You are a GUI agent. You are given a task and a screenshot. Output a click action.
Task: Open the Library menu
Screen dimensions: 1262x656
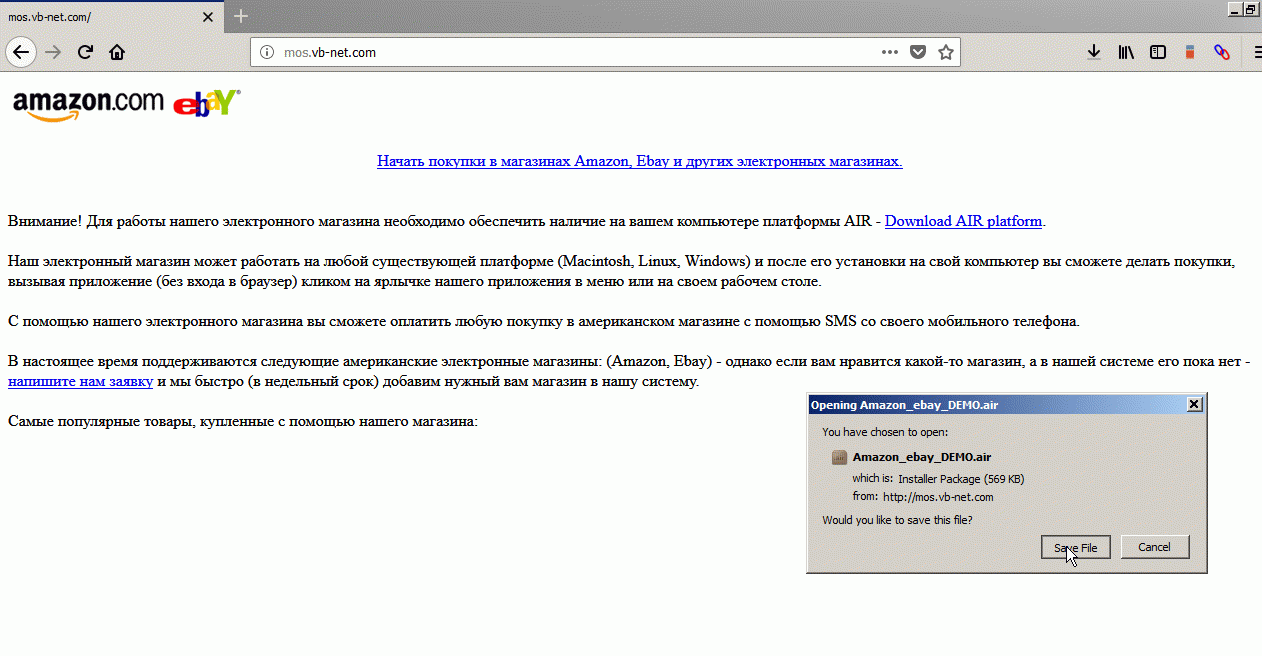click(x=1126, y=52)
